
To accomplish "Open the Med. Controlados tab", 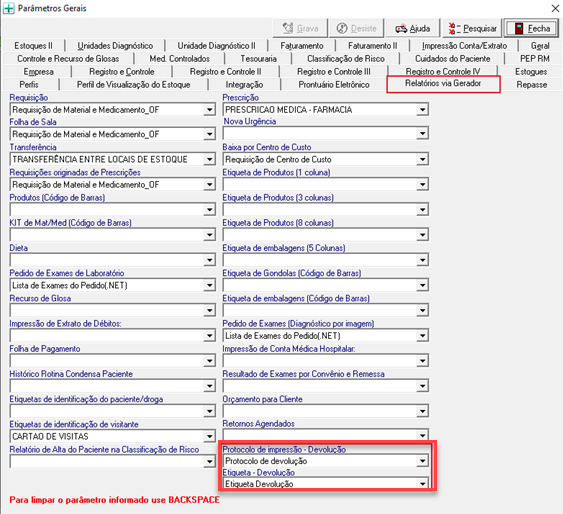I will [x=180, y=59].
